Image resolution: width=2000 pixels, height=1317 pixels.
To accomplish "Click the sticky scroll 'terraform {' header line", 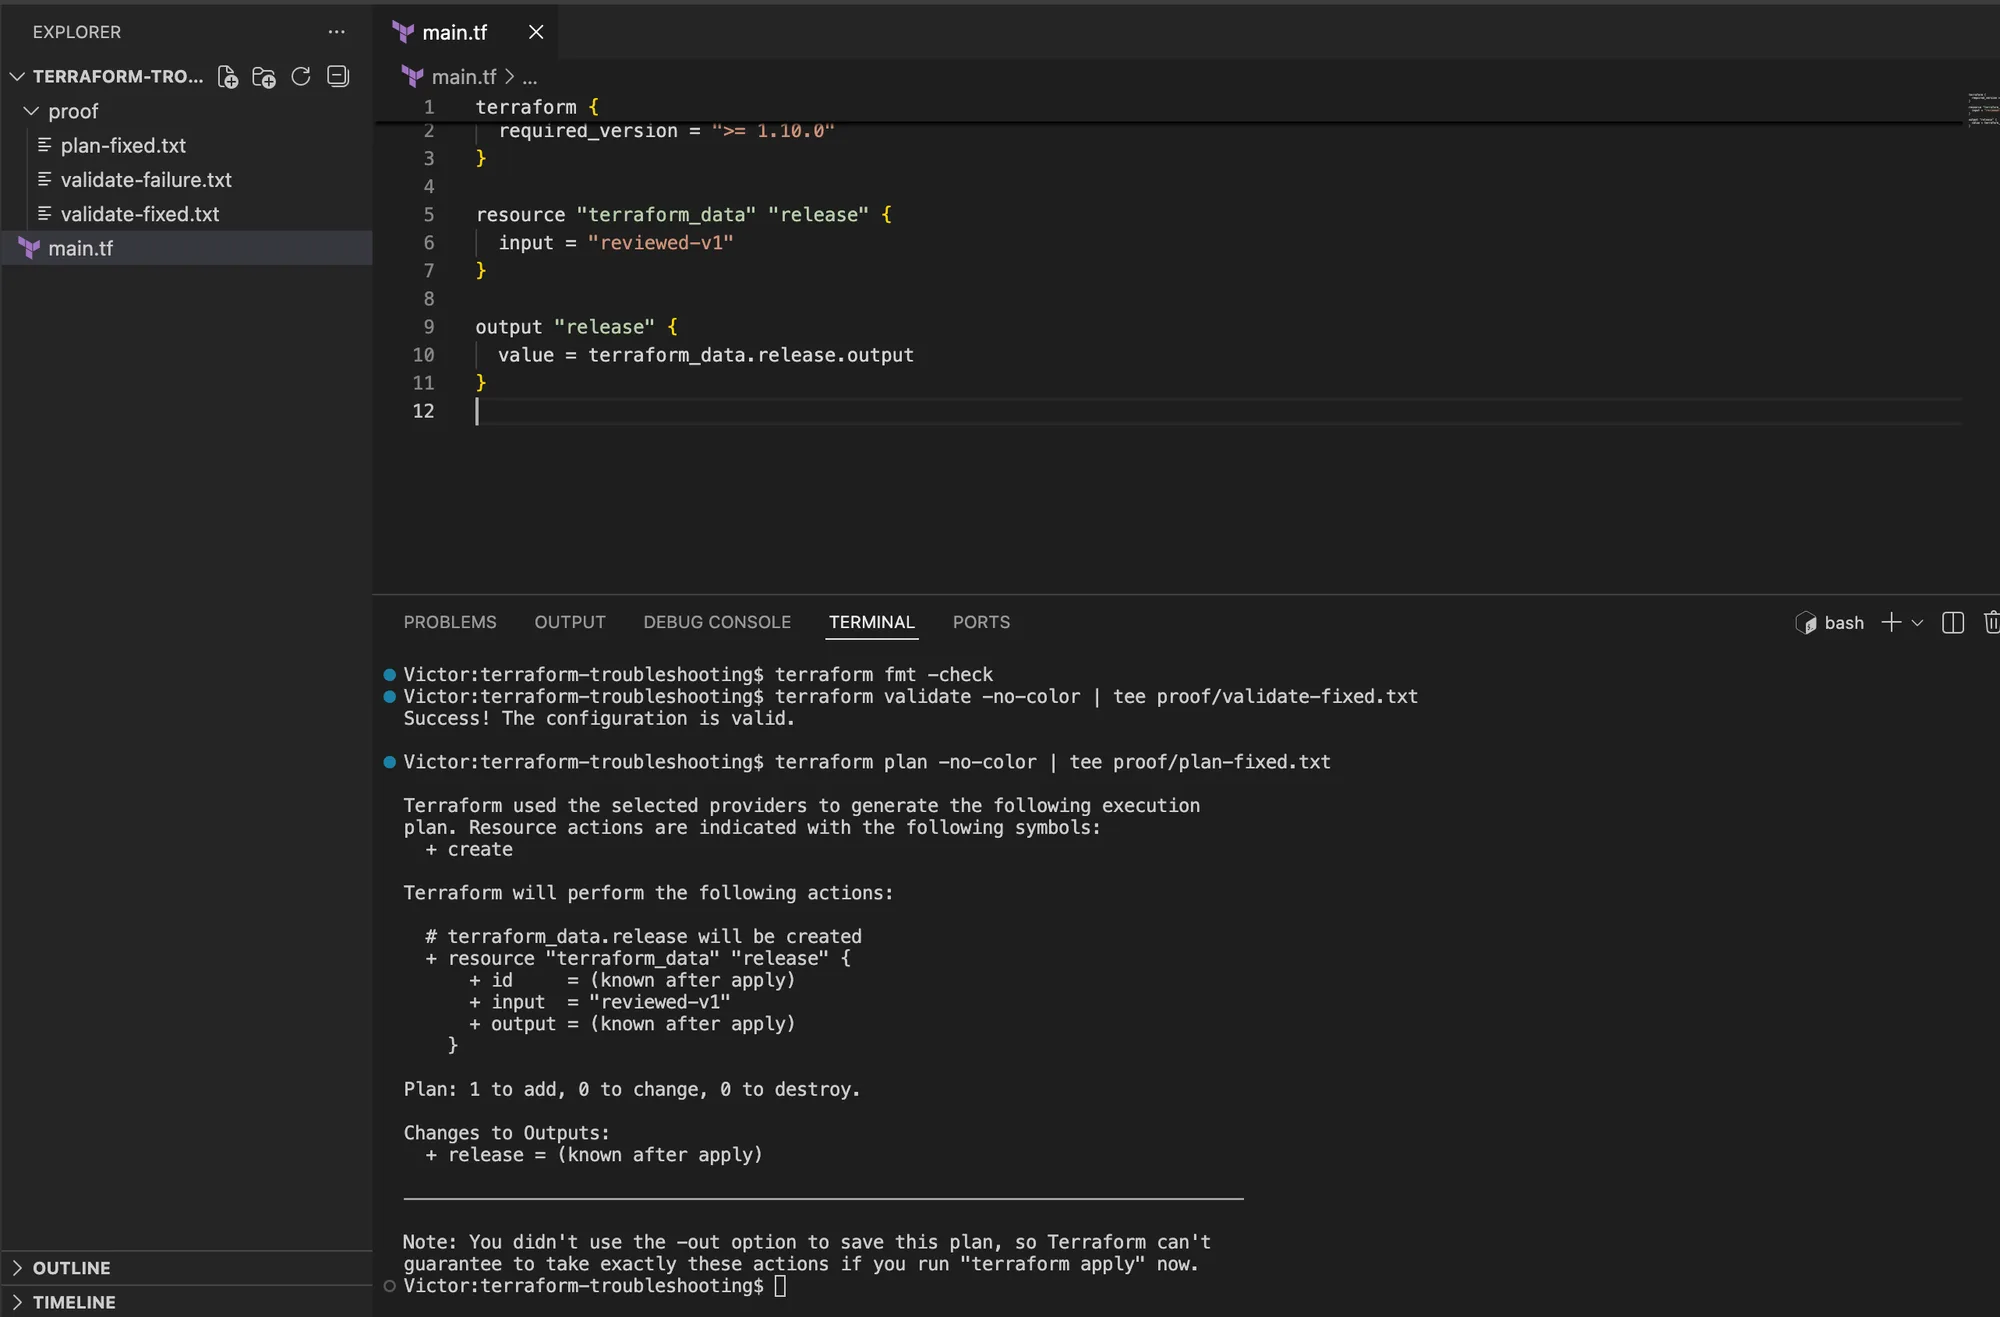I will coord(537,107).
